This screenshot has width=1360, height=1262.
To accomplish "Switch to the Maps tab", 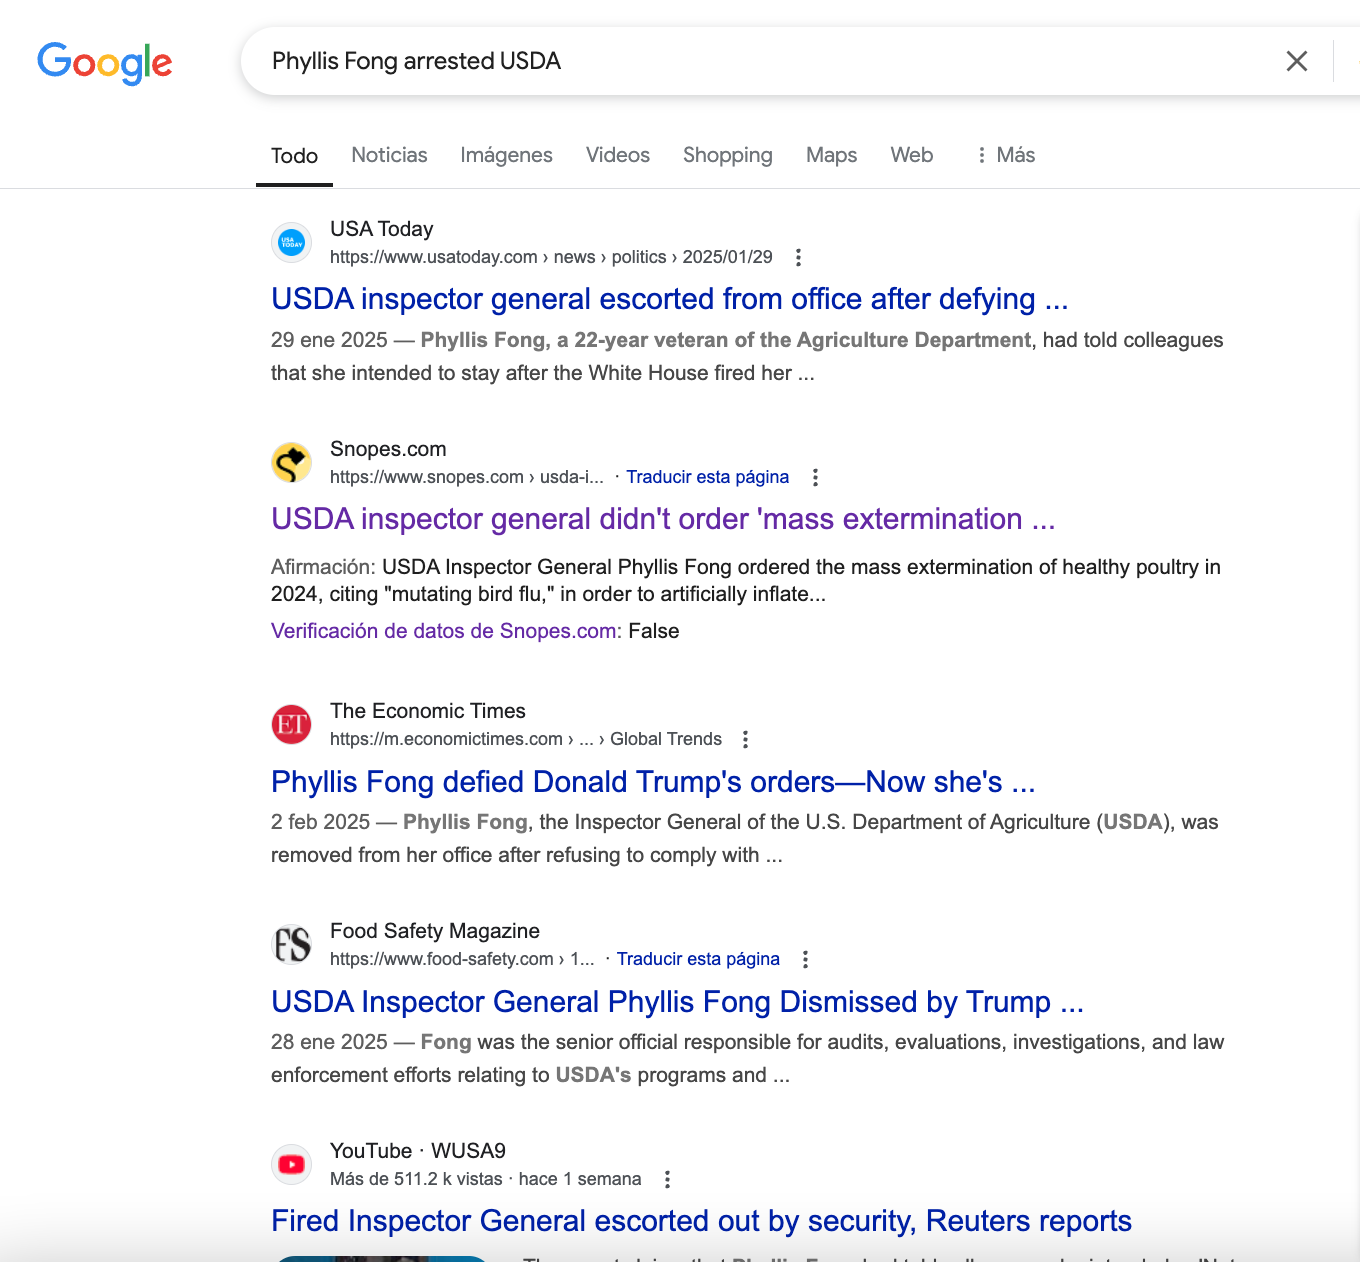I will tap(832, 155).
